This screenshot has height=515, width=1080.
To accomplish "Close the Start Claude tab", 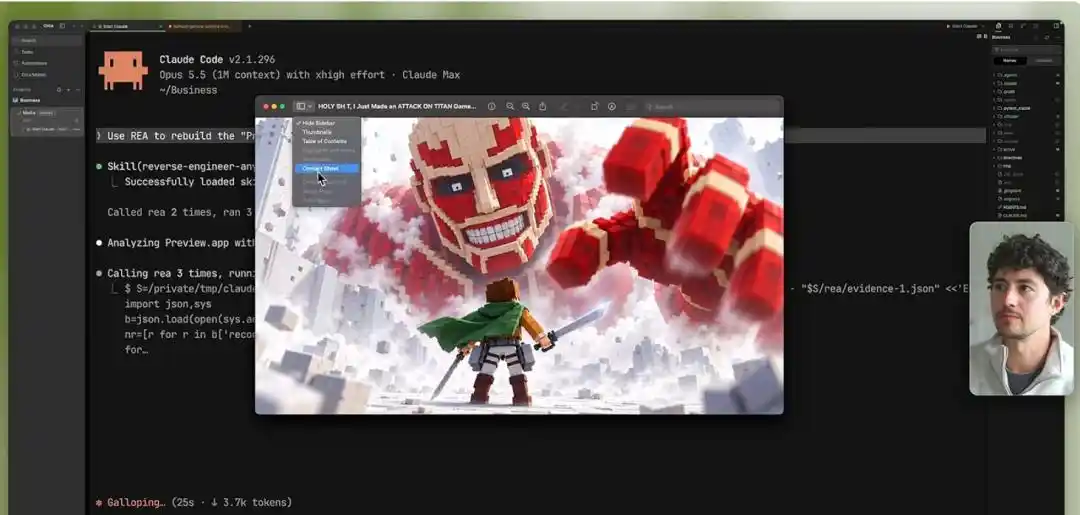I will click(x=160, y=26).
